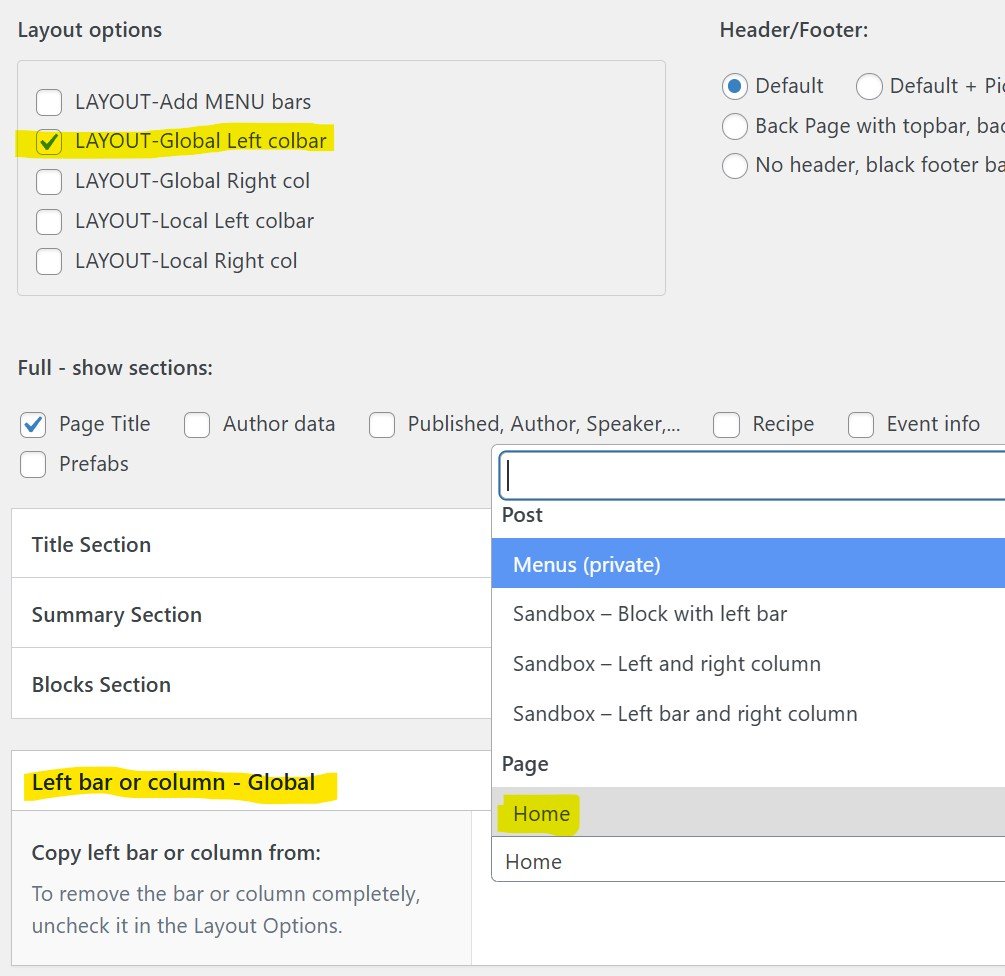Choose Sandbox – Left and right column
Image resolution: width=1005 pixels, height=976 pixels.
coord(666,664)
